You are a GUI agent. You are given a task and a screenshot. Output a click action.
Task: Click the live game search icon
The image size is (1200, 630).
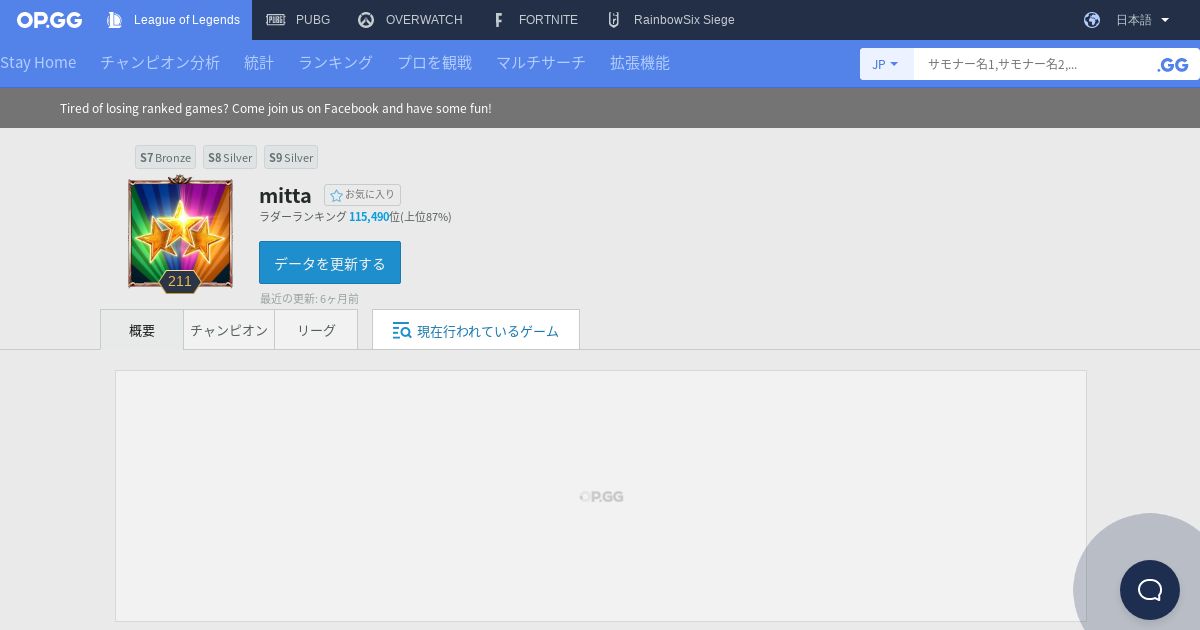point(402,331)
